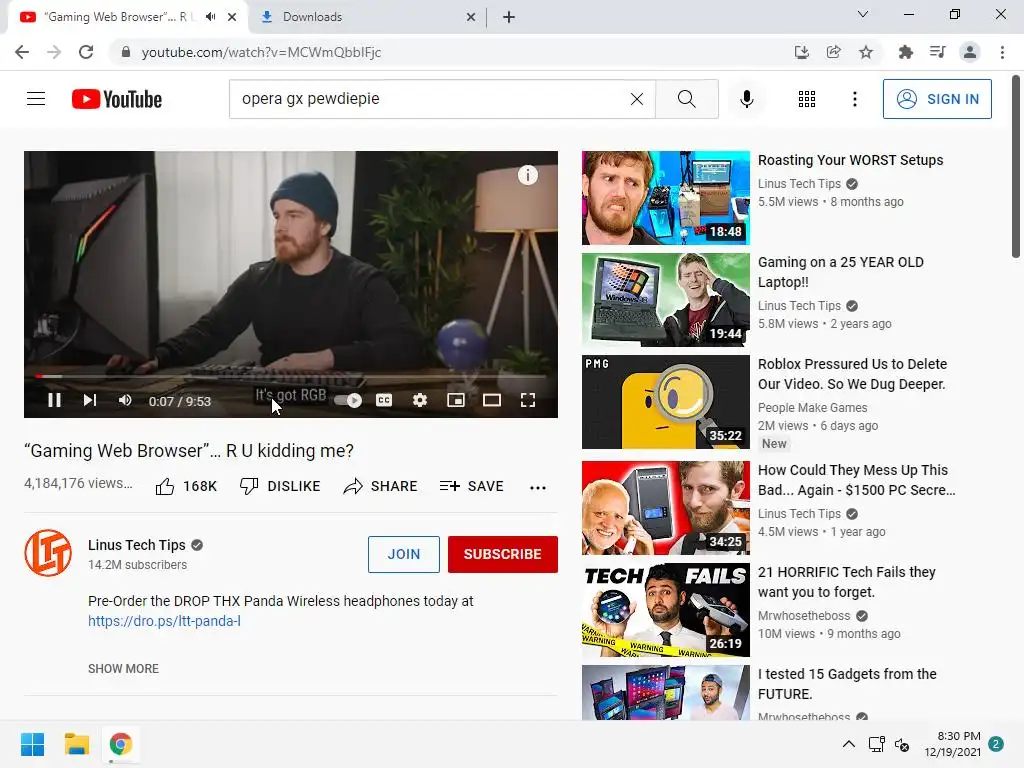1024x768 pixels.
Task: Click the page vertical scrollbar
Action: tap(1016, 167)
